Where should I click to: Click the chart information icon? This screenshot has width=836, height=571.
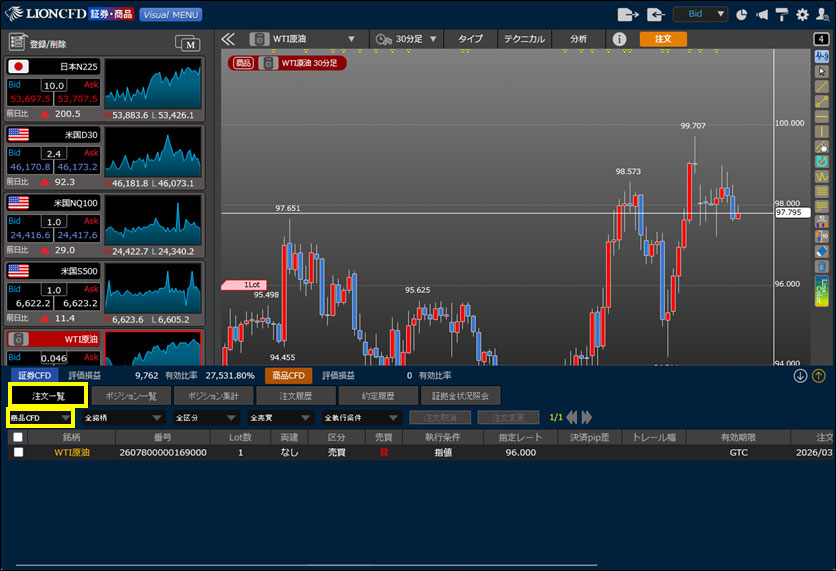tap(619, 39)
